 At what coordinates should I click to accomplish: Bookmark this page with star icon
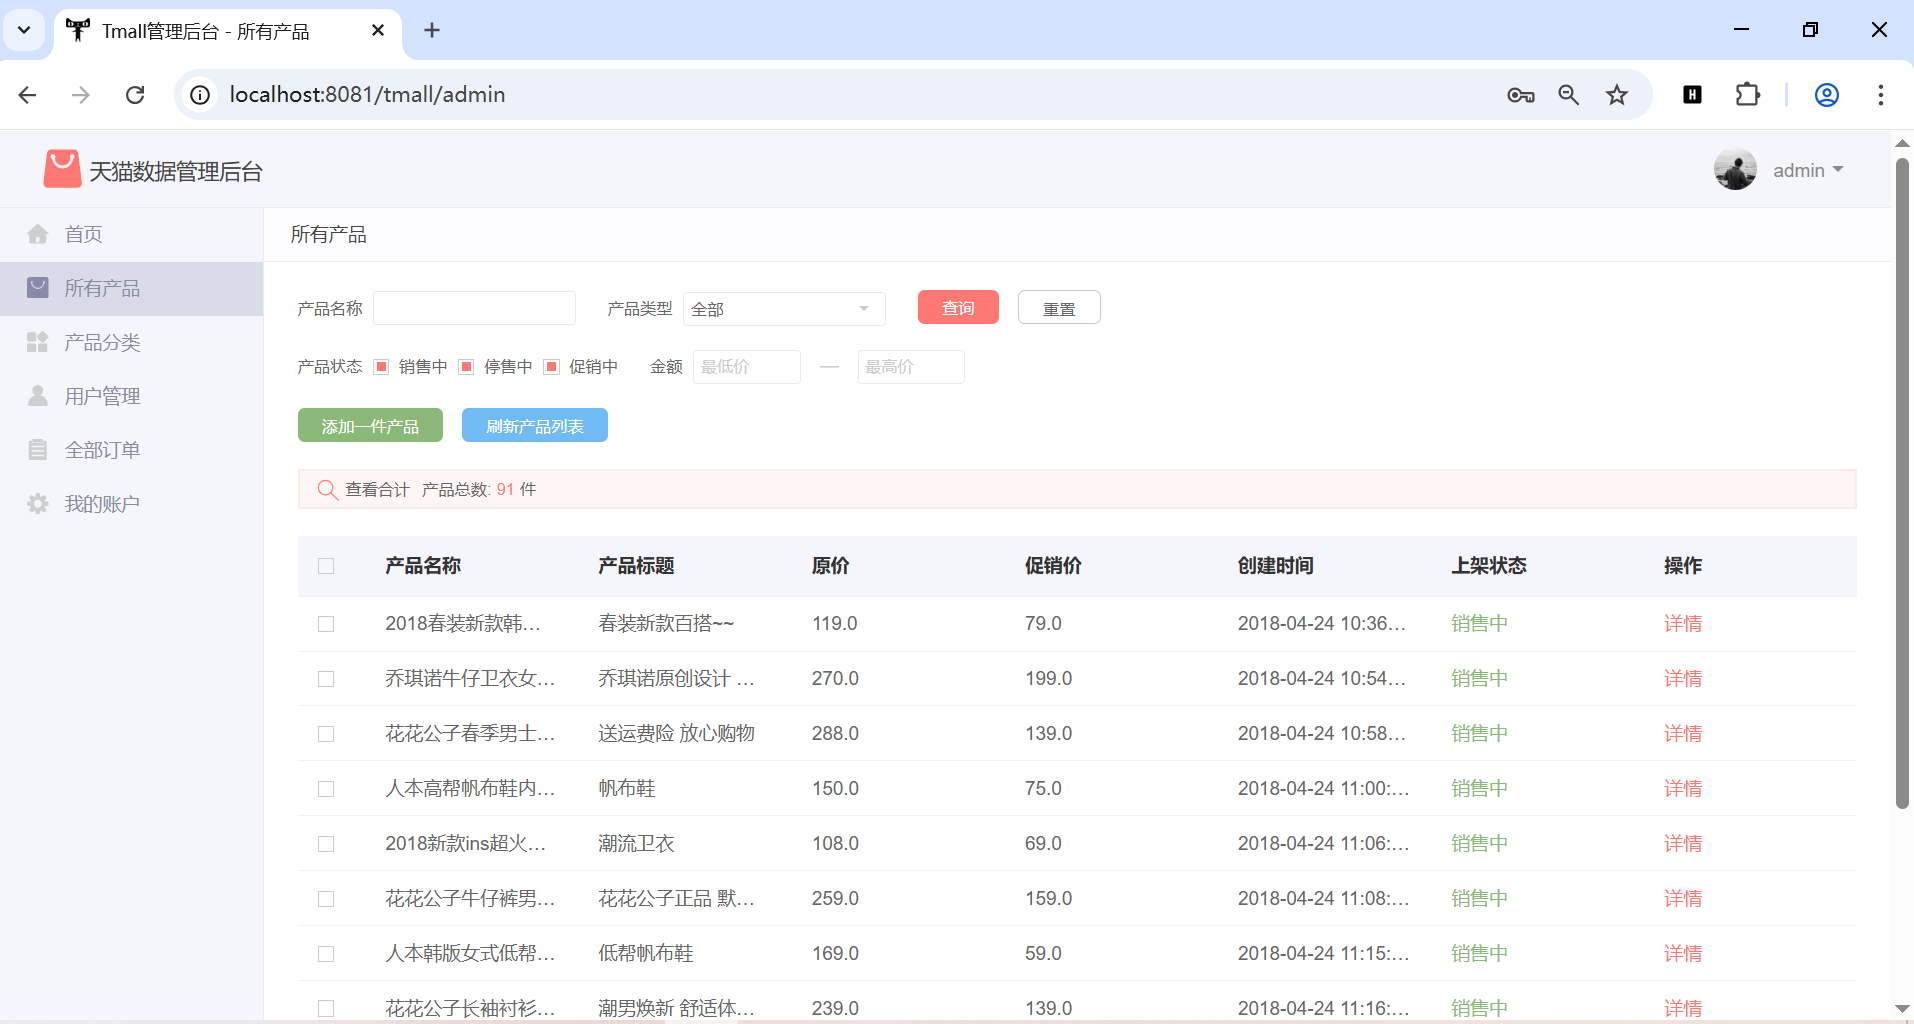[1617, 95]
